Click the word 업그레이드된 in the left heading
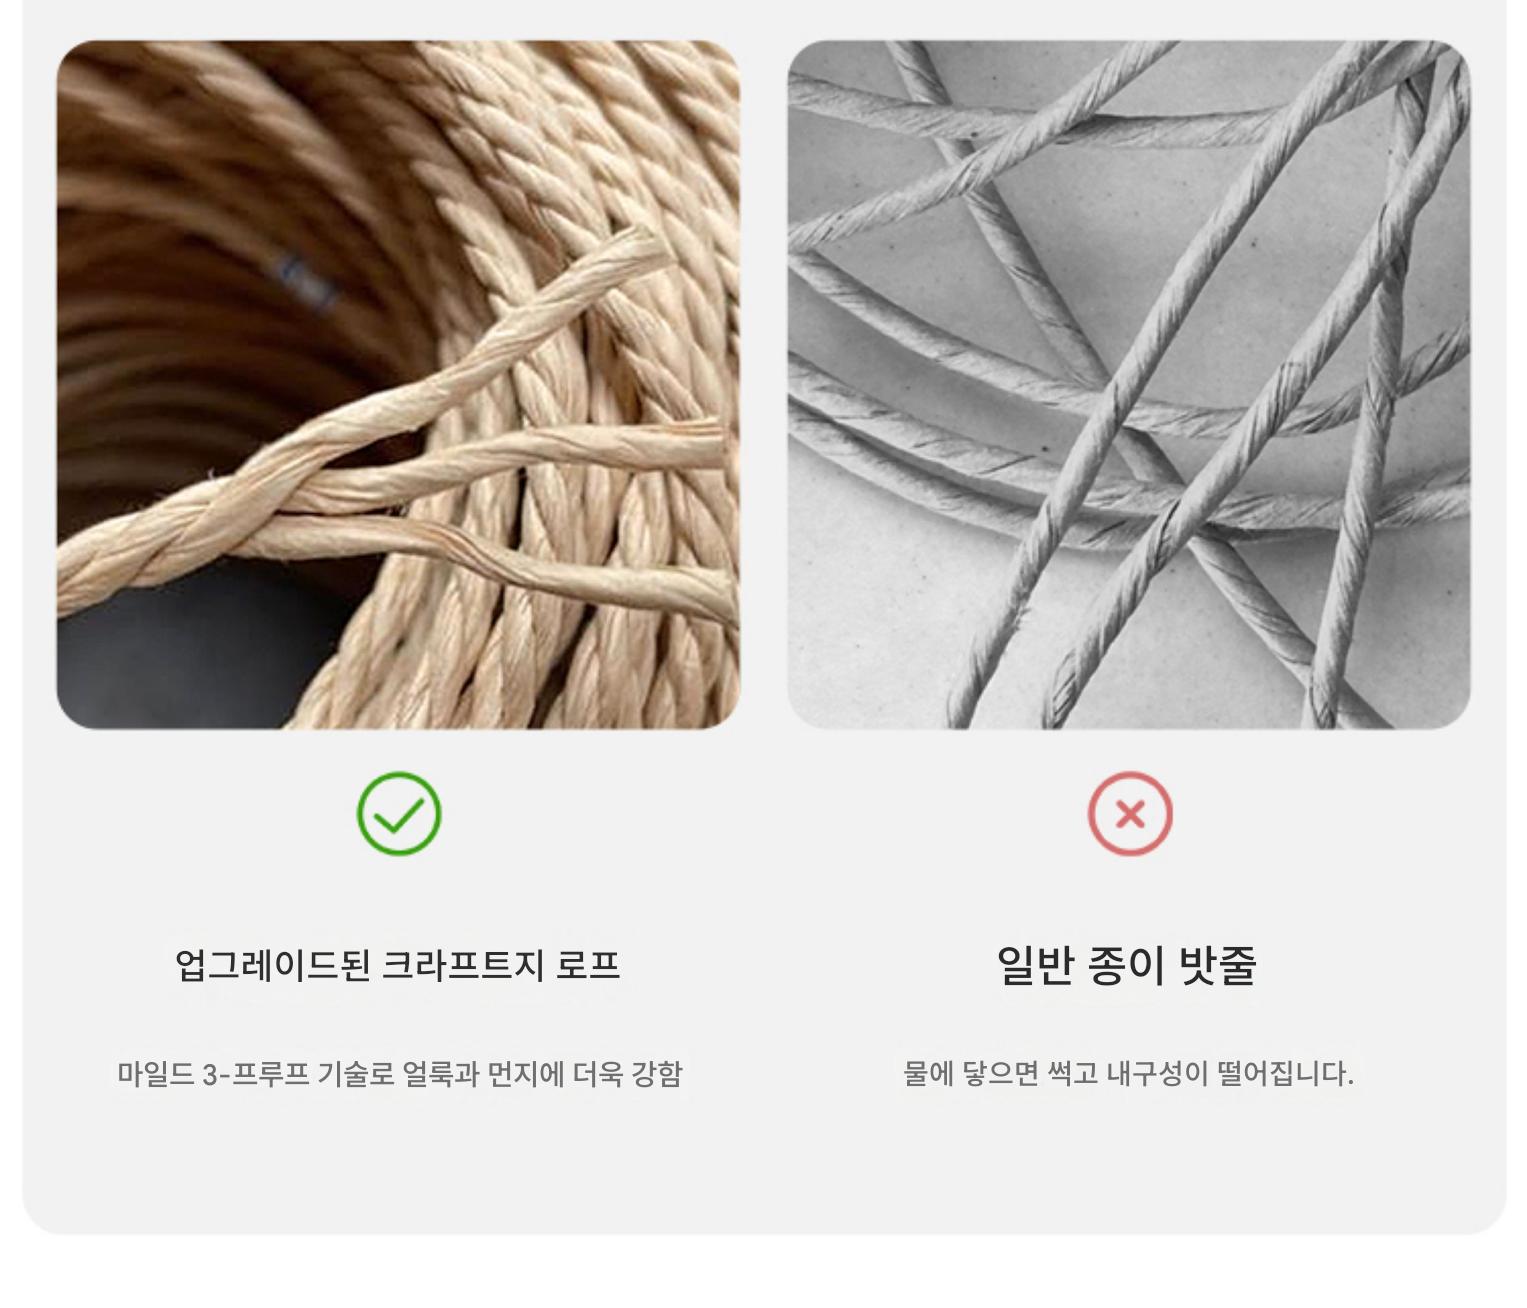The image size is (1527, 1308). click(273, 965)
